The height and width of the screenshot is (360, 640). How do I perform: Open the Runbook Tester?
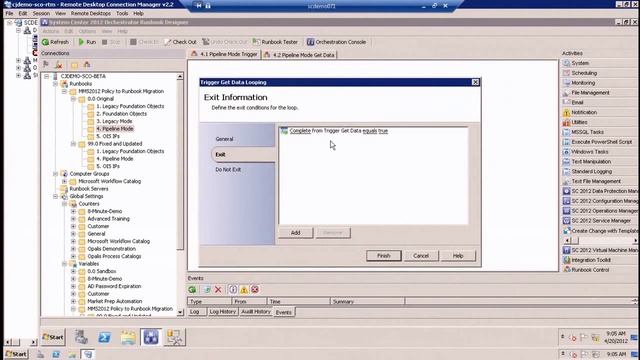click(x=275, y=42)
